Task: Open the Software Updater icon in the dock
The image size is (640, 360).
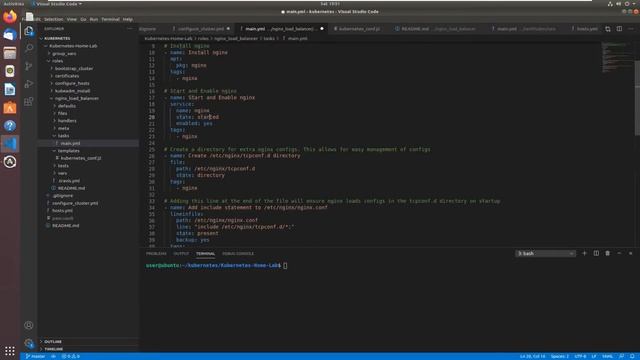Action: pyautogui.click(x=10, y=162)
